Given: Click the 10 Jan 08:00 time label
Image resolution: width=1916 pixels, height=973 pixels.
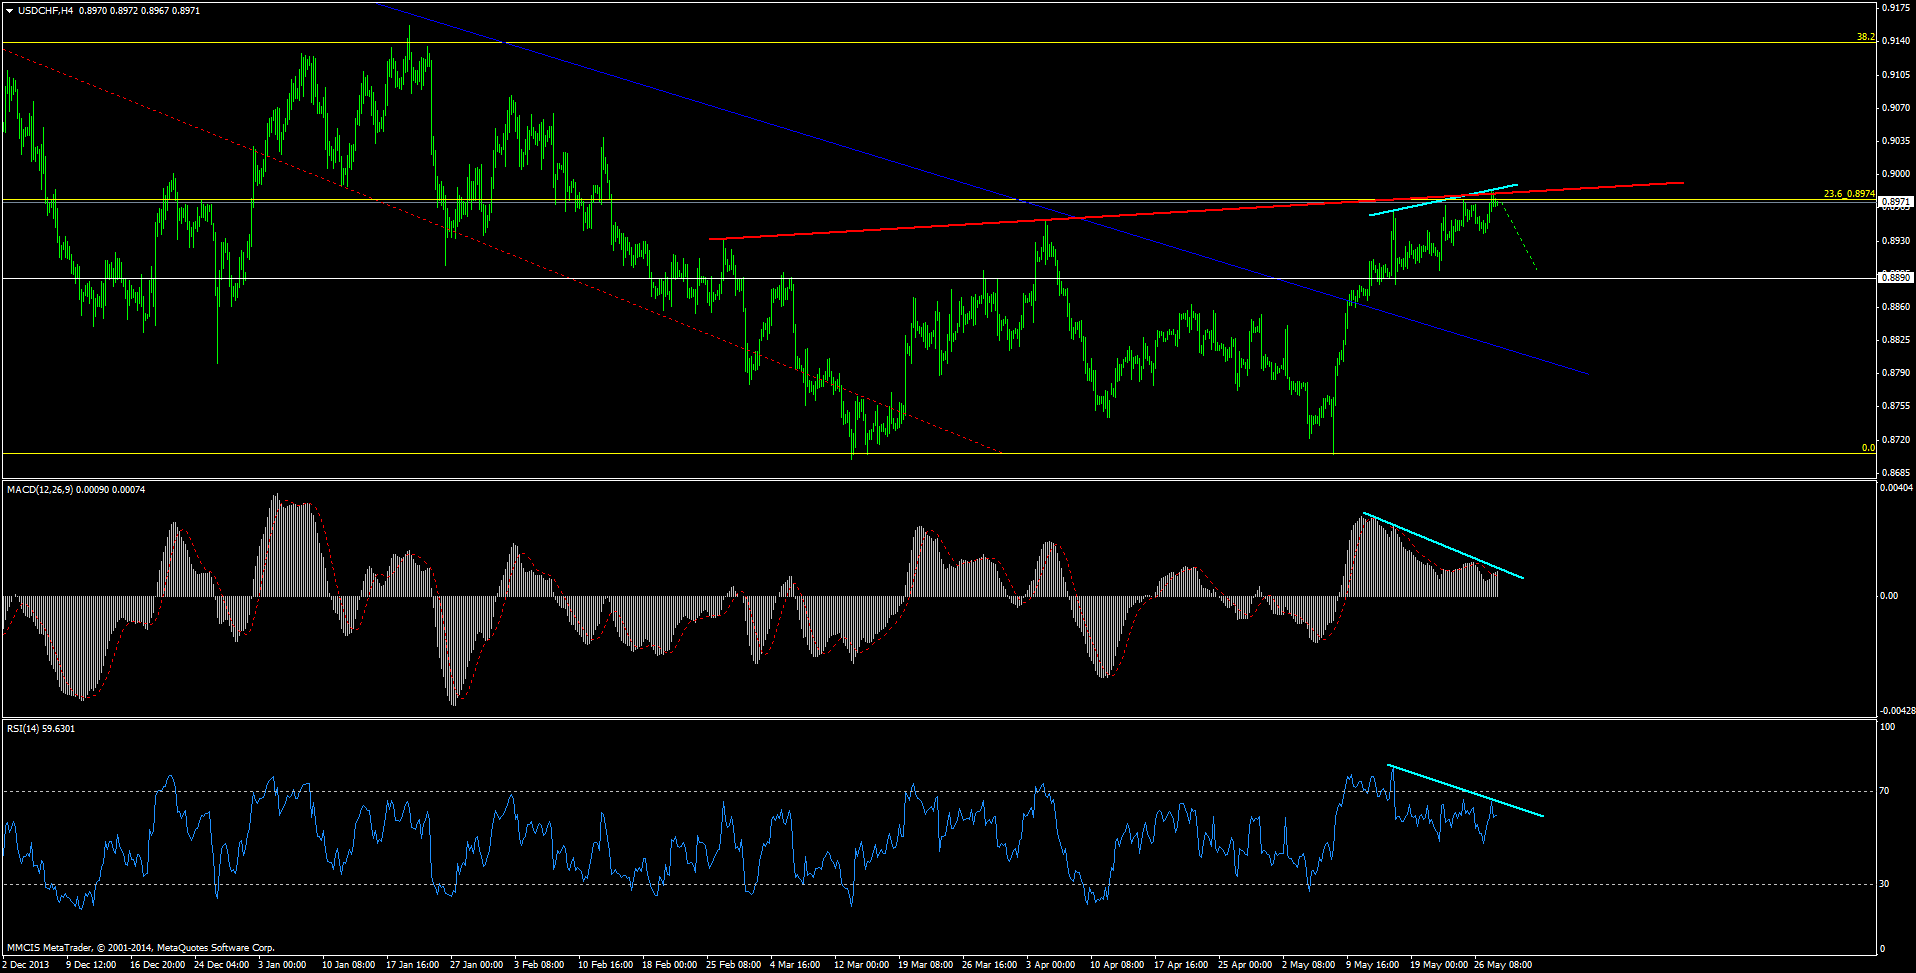Looking at the screenshot, I should [x=349, y=965].
